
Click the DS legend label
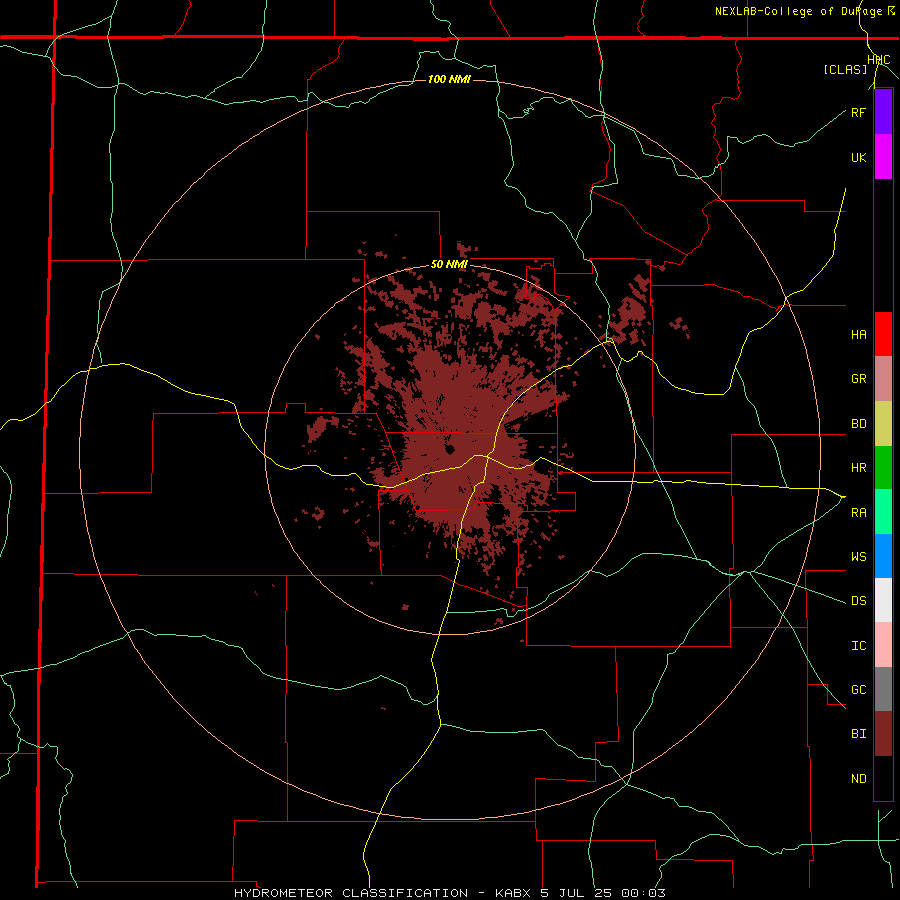click(x=858, y=601)
